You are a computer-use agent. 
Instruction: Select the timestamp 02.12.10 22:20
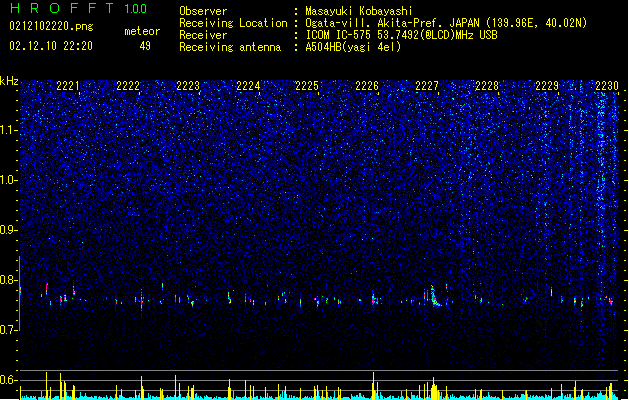(51, 46)
